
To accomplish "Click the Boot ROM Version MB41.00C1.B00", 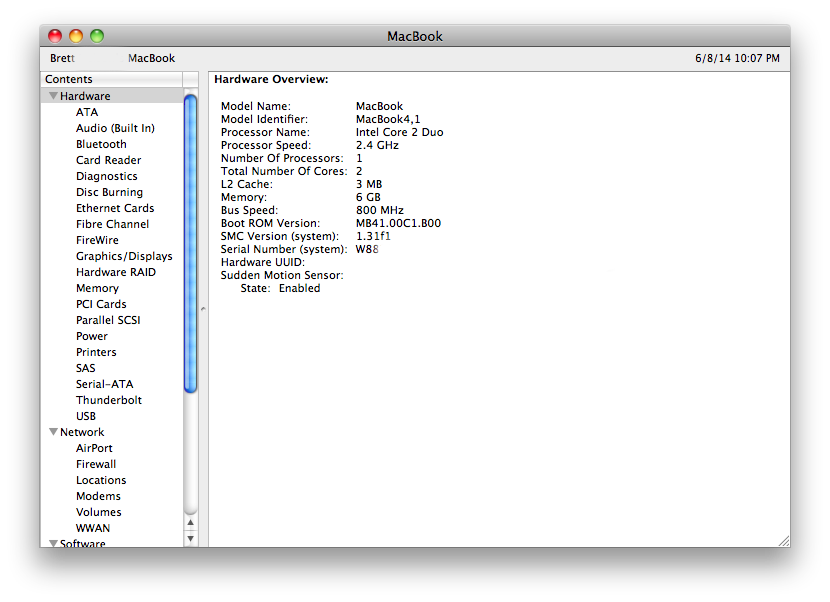I will (x=398, y=223).
